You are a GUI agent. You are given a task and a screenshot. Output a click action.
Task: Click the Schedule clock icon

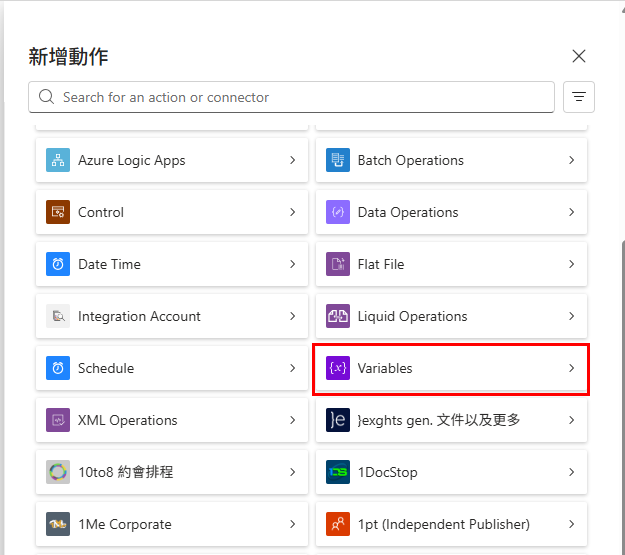pos(58,368)
